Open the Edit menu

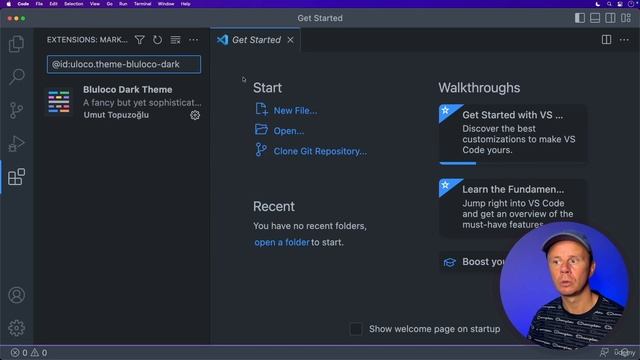pos(53,4)
